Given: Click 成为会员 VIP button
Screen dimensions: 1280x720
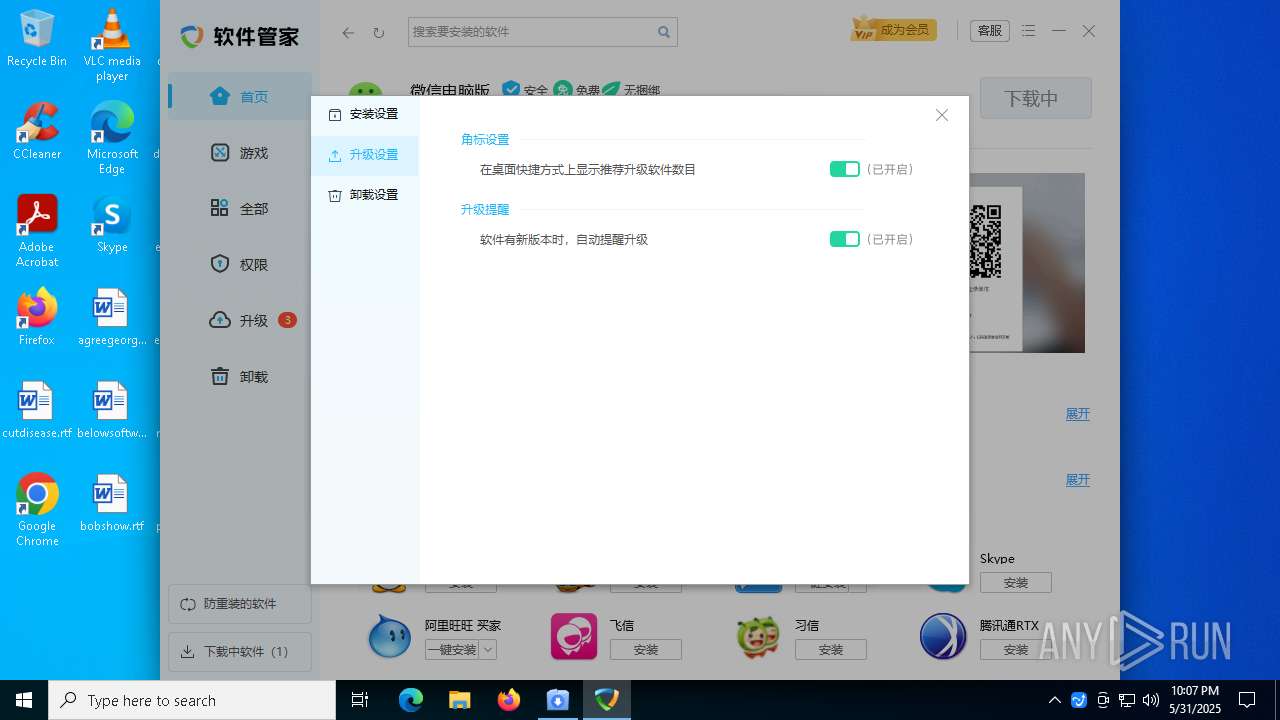Looking at the screenshot, I should click(x=893, y=30).
